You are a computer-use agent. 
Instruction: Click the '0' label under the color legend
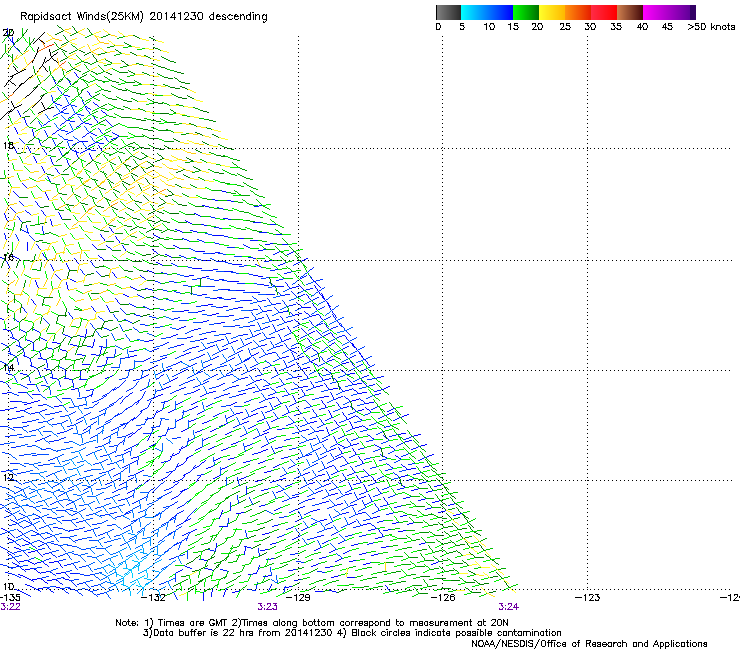click(x=438, y=27)
